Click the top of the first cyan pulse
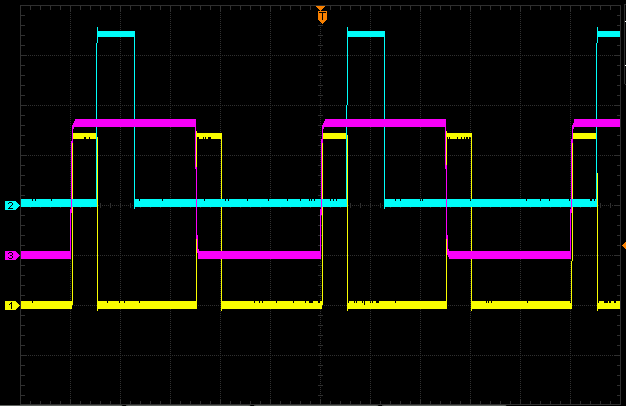Image resolution: width=626 pixels, height=406 pixels. point(115,34)
